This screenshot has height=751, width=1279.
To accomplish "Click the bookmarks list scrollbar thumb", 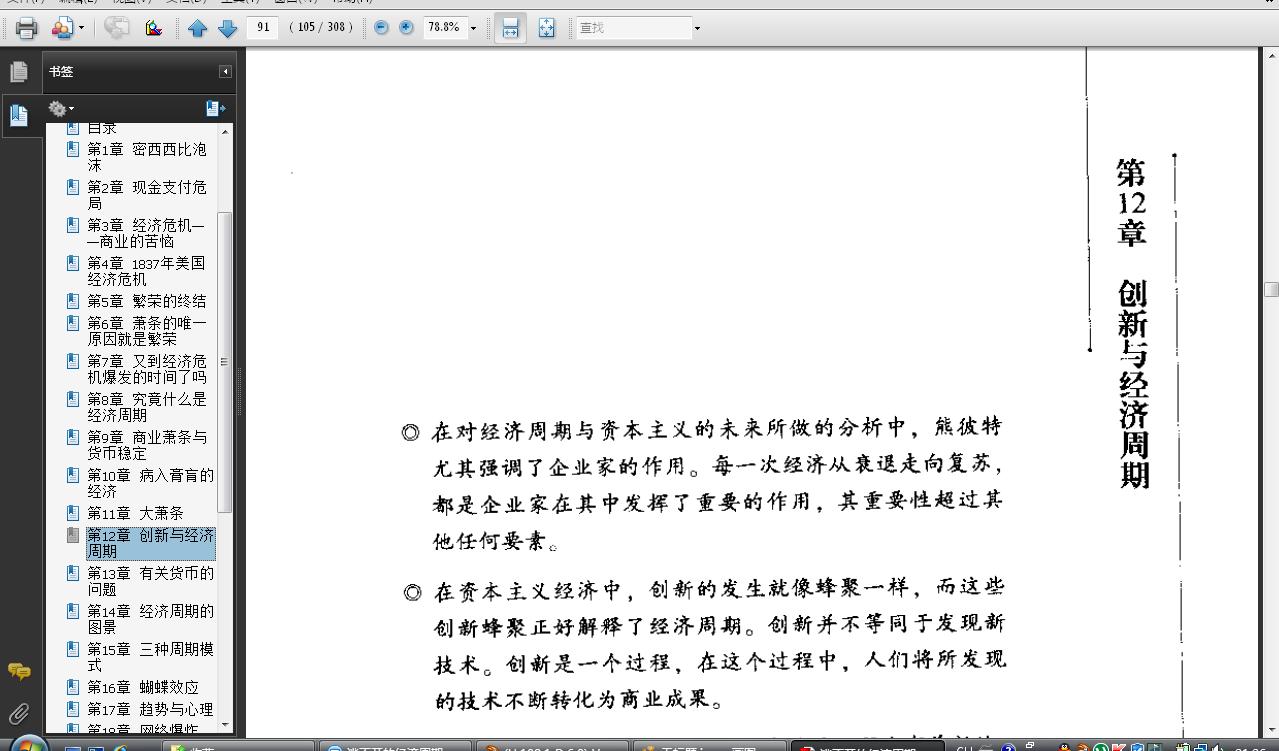I will click(225, 362).
